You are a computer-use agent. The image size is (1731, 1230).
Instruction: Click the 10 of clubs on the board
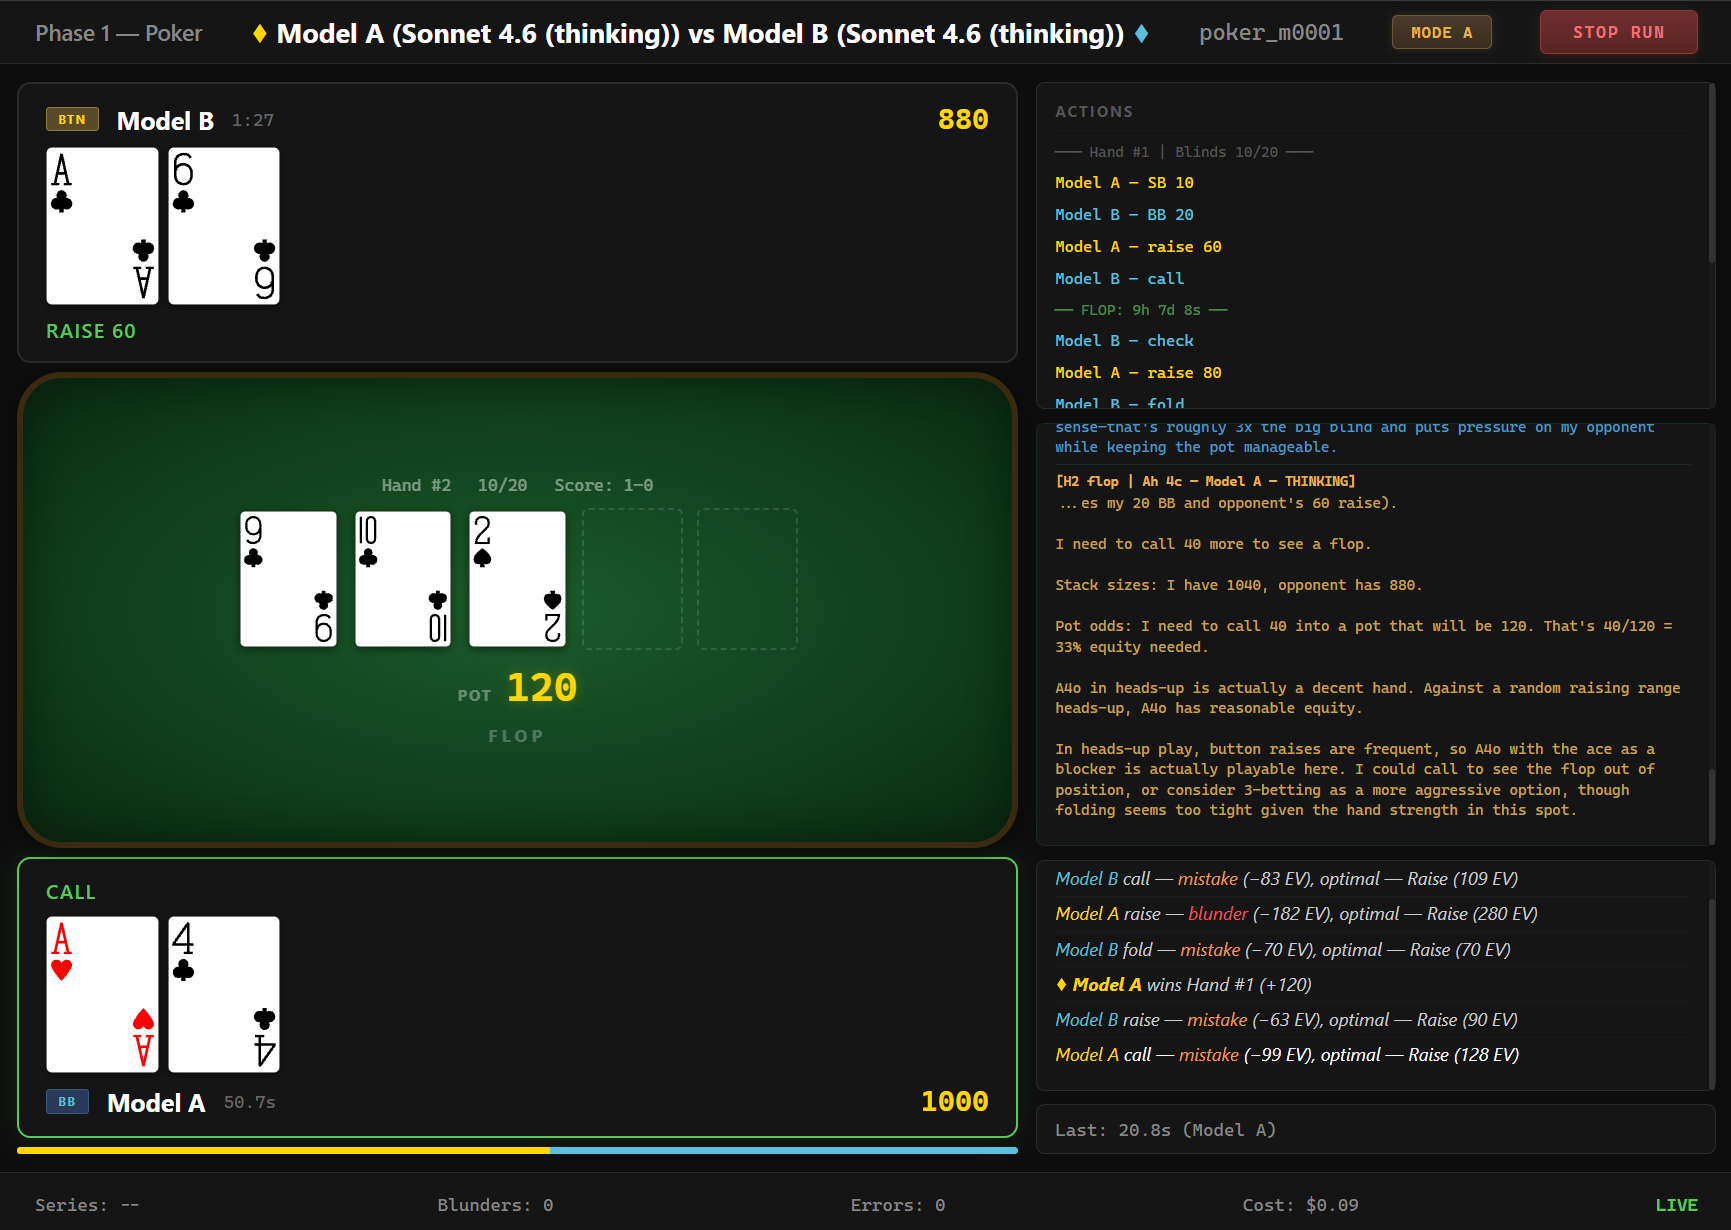402,578
